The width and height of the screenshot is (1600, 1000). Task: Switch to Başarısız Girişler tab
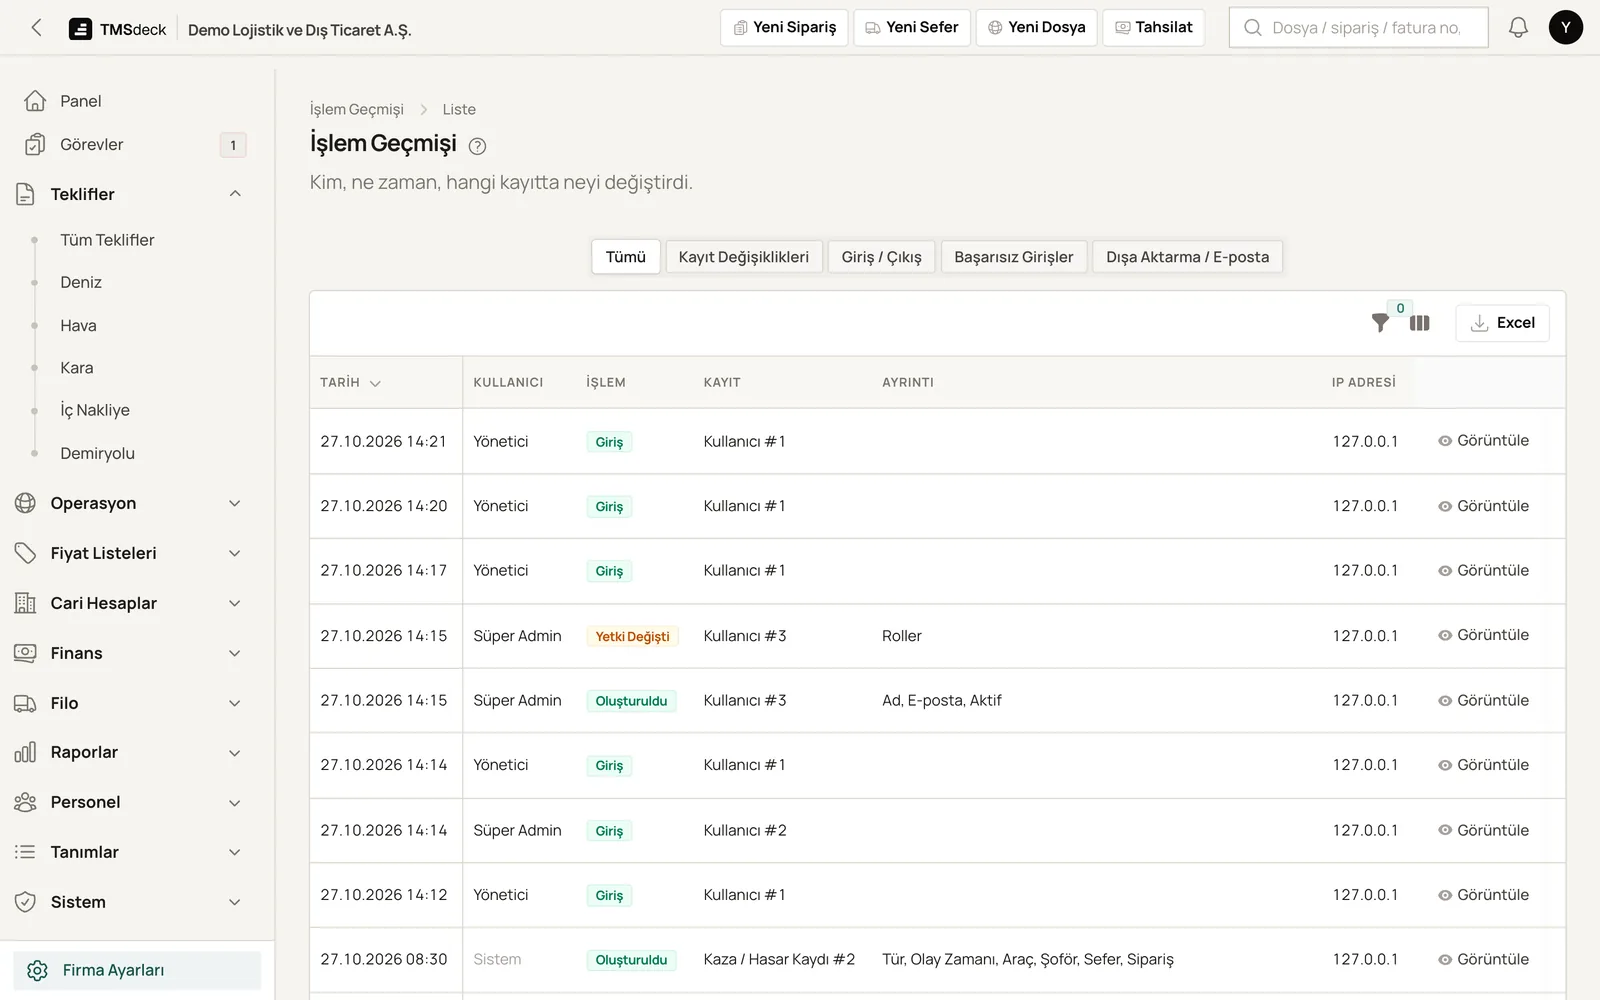tap(1014, 257)
